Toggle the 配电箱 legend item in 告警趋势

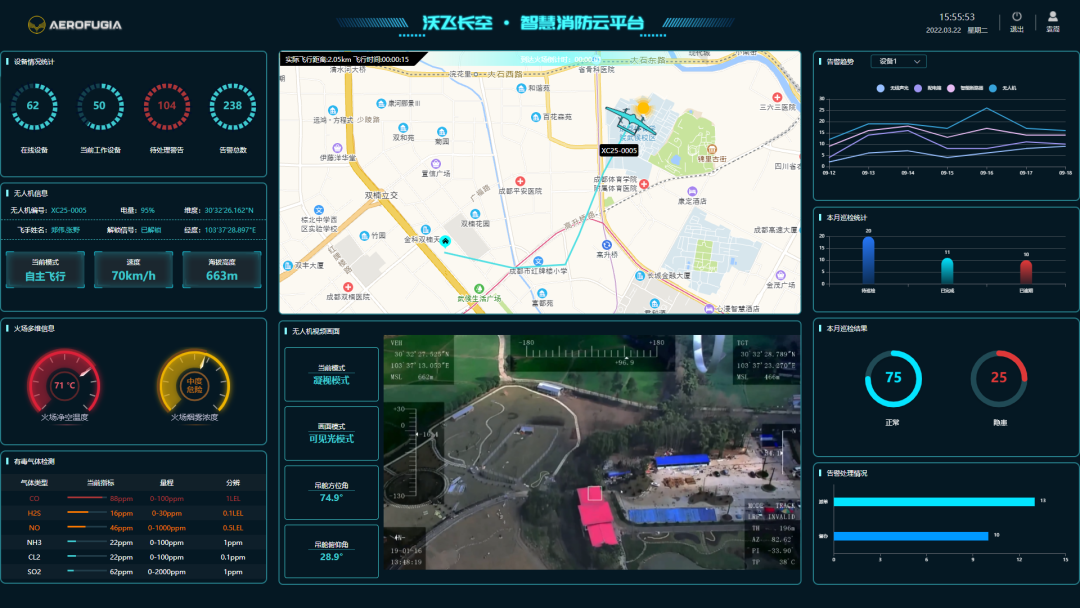point(930,88)
